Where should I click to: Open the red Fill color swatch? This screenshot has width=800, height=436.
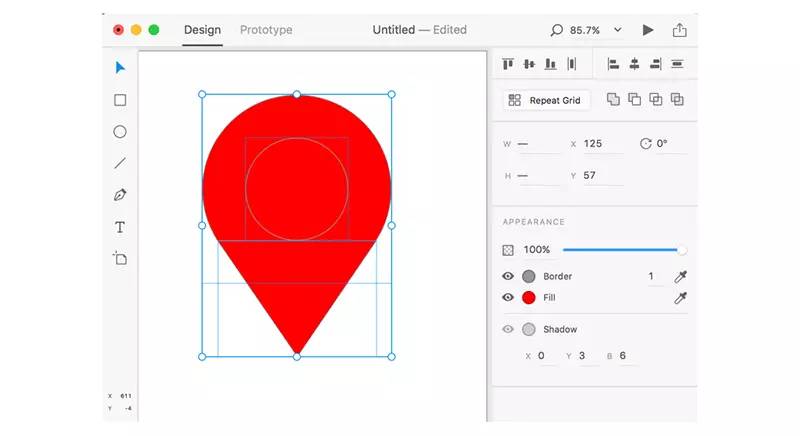[x=529, y=297]
